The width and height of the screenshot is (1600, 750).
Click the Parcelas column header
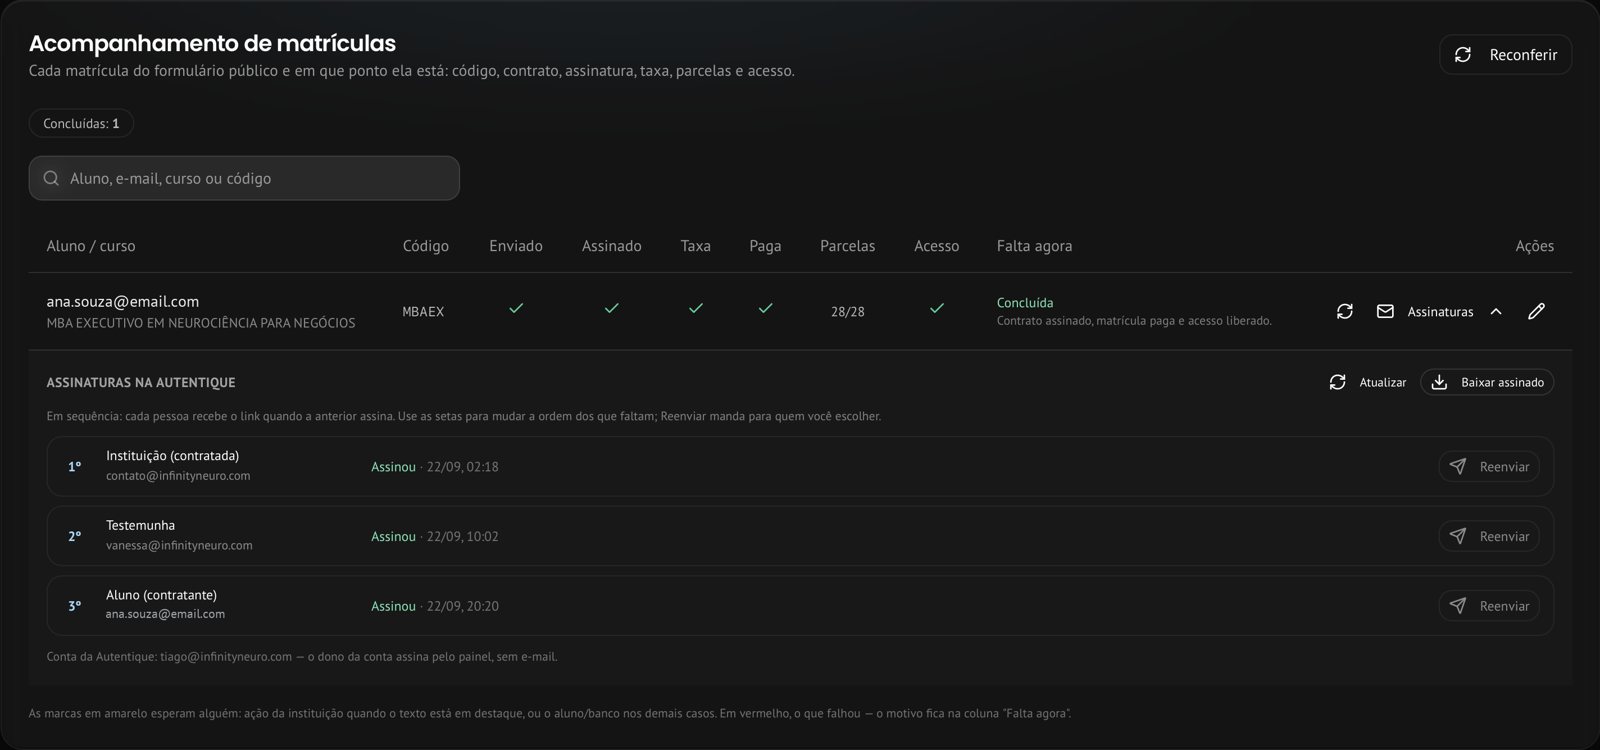click(x=847, y=246)
